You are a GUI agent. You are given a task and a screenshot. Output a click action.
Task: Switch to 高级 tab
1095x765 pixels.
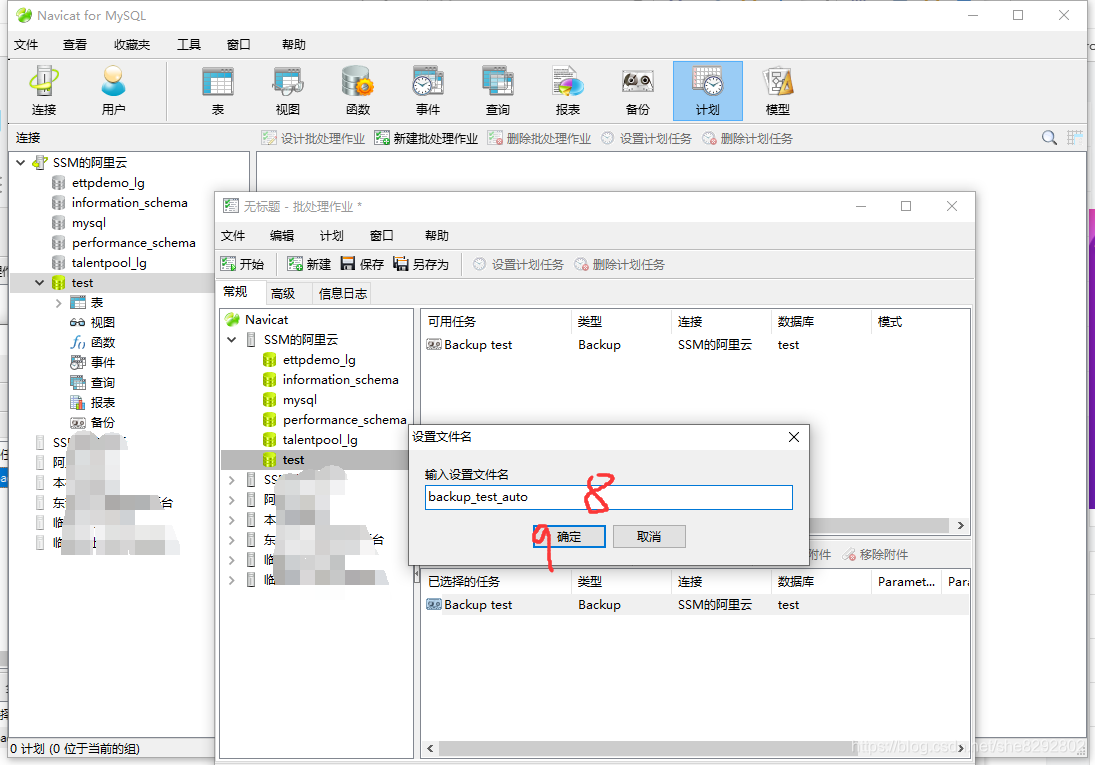[x=283, y=293]
